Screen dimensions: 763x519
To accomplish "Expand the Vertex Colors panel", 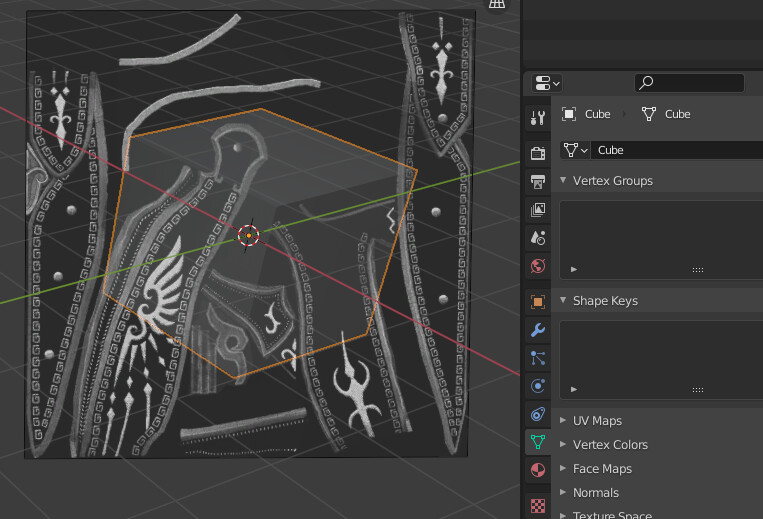I will 563,444.
